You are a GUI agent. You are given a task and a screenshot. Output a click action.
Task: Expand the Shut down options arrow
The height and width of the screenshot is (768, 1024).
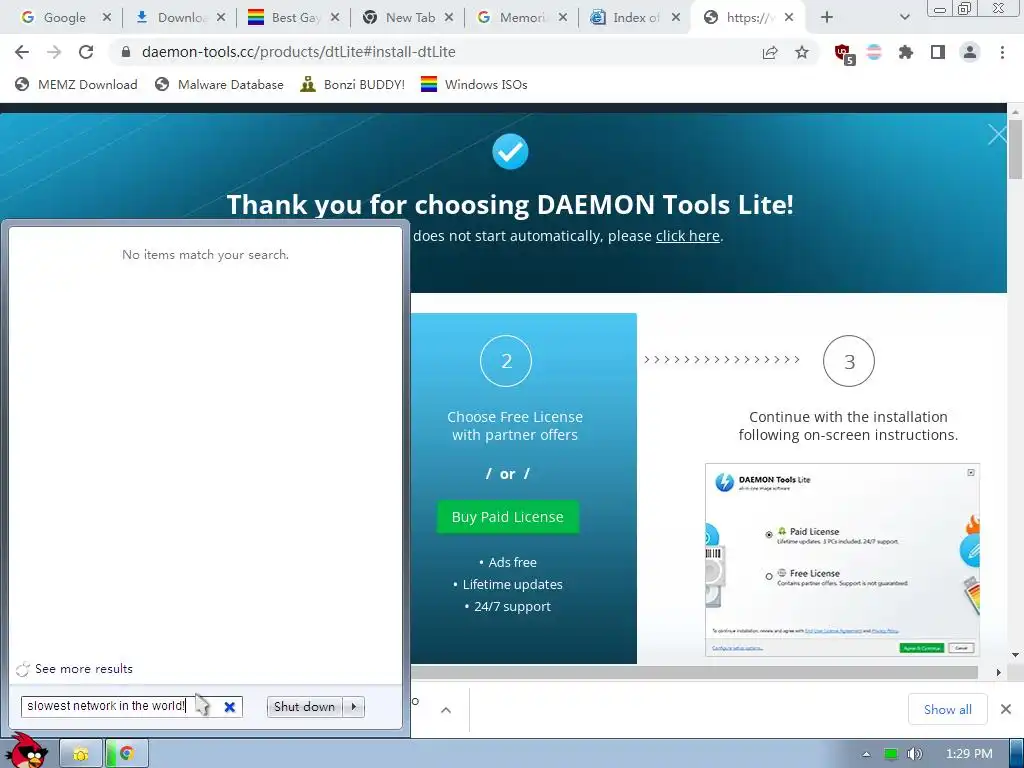pos(353,707)
